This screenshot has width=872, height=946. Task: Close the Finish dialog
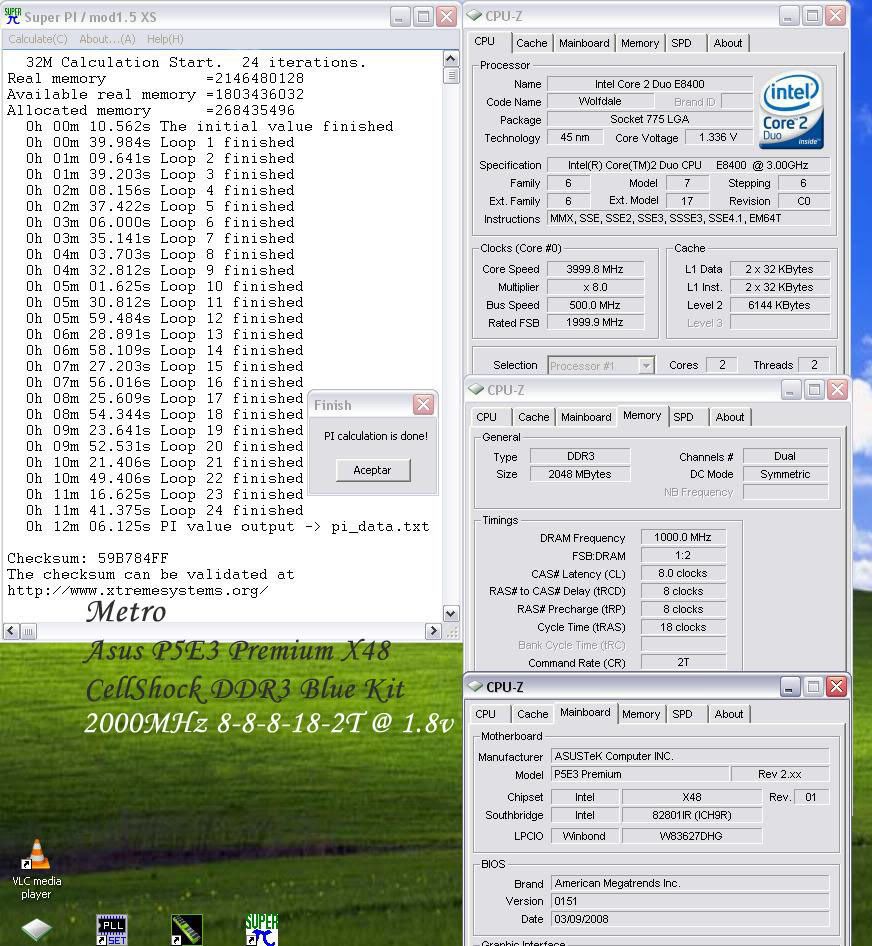423,404
